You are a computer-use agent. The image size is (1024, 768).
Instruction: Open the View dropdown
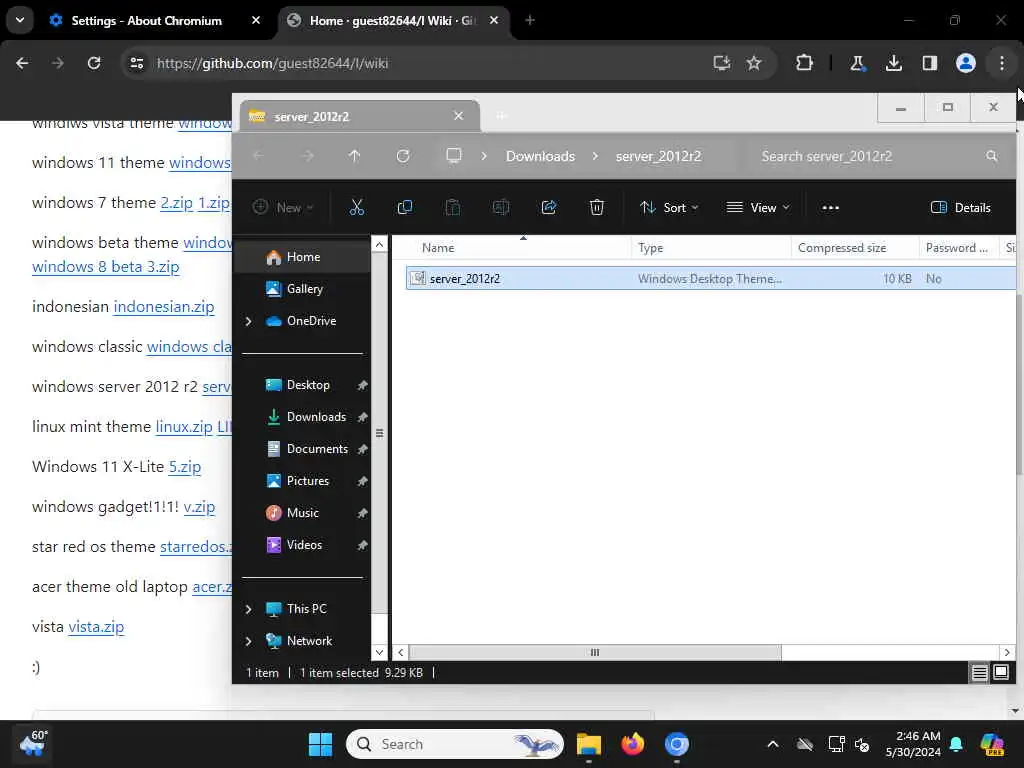[x=758, y=208]
